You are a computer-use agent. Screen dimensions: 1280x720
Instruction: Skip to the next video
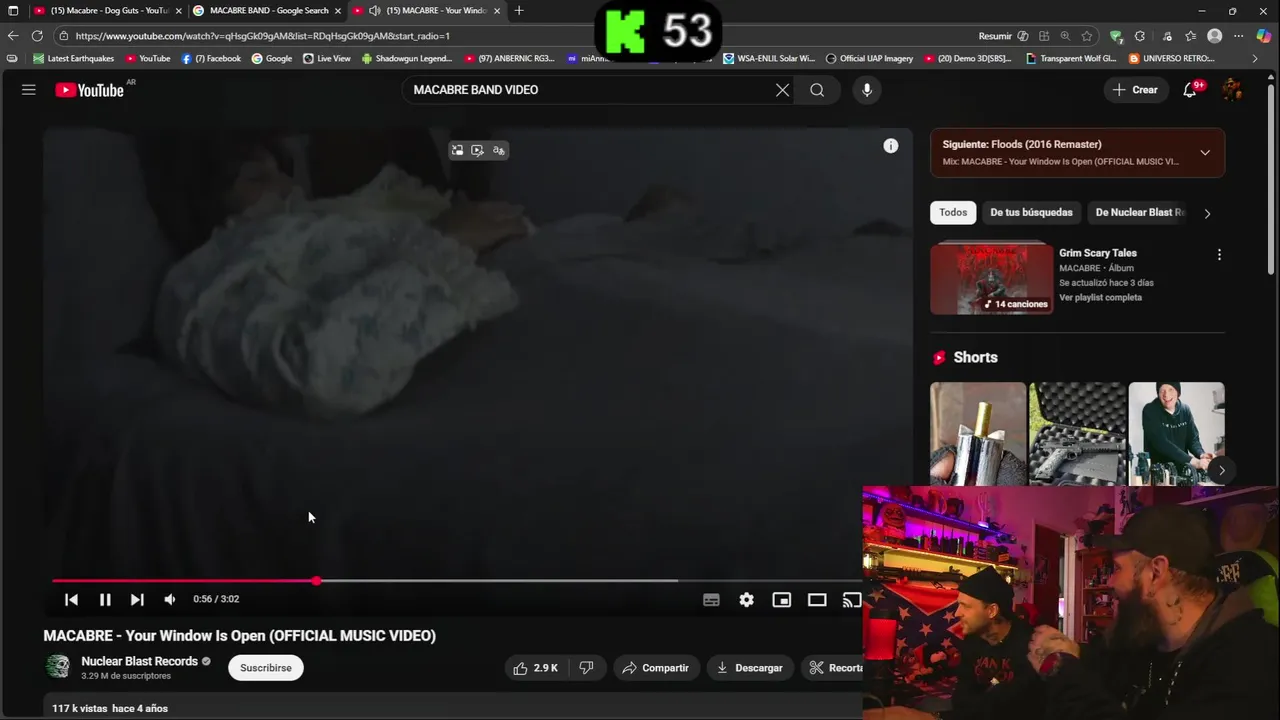pyautogui.click(x=137, y=599)
